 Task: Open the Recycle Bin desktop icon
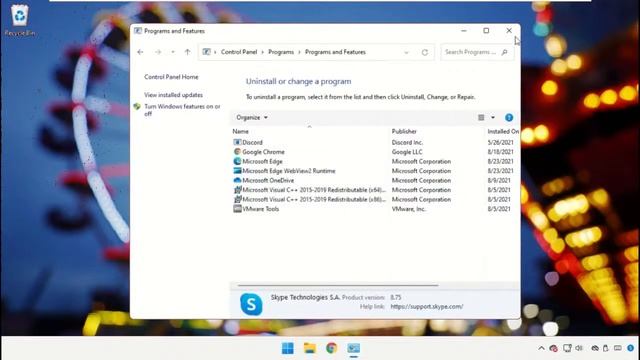(x=20, y=20)
